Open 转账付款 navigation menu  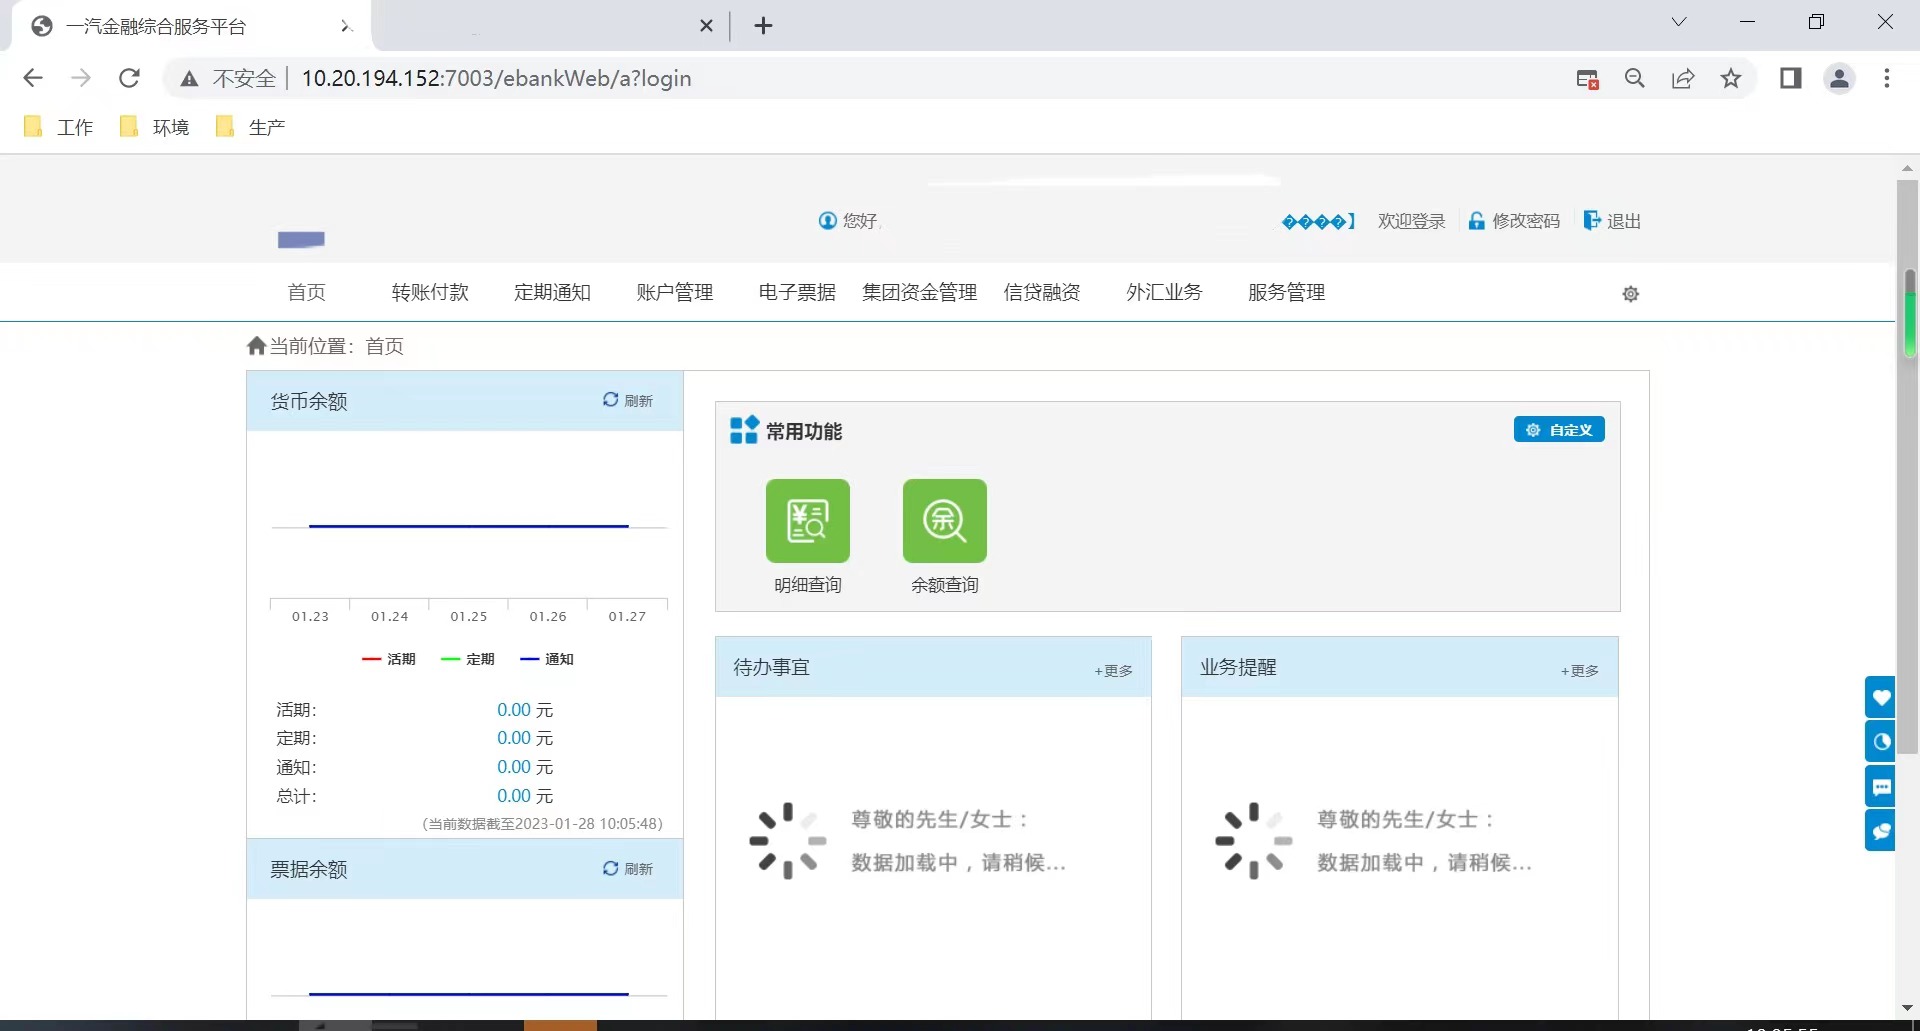click(430, 292)
